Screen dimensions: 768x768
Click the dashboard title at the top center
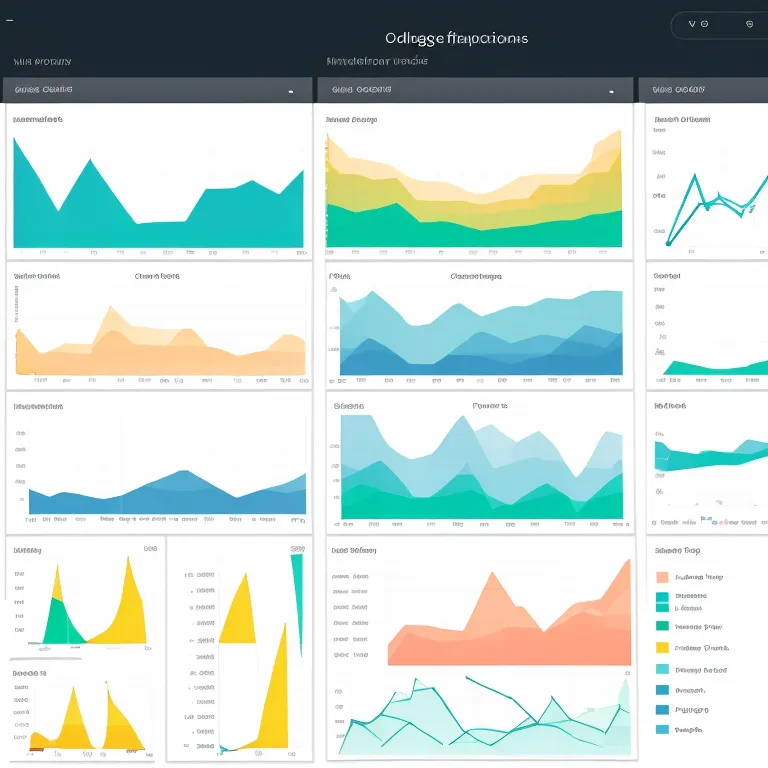coord(456,38)
